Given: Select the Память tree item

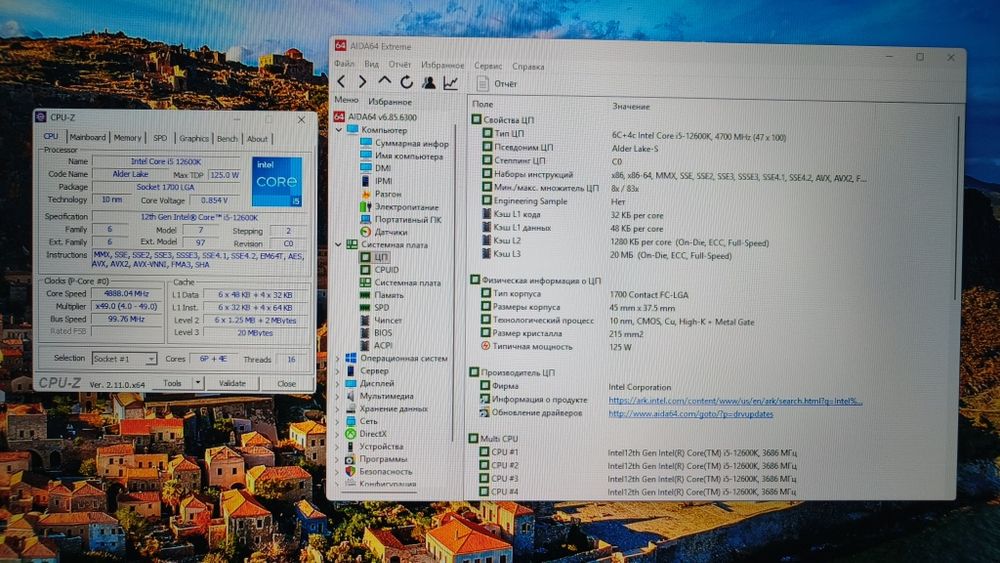Looking at the screenshot, I should coord(381,295).
